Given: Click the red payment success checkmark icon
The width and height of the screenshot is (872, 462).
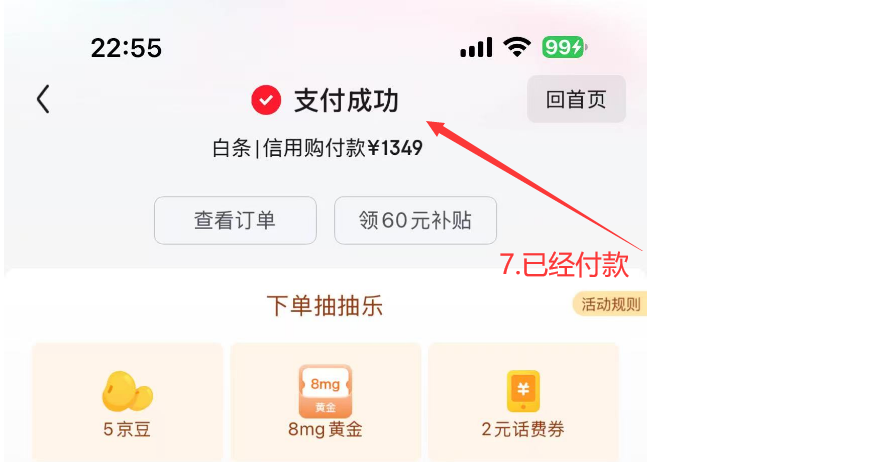Looking at the screenshot, I should pos(266,100).
